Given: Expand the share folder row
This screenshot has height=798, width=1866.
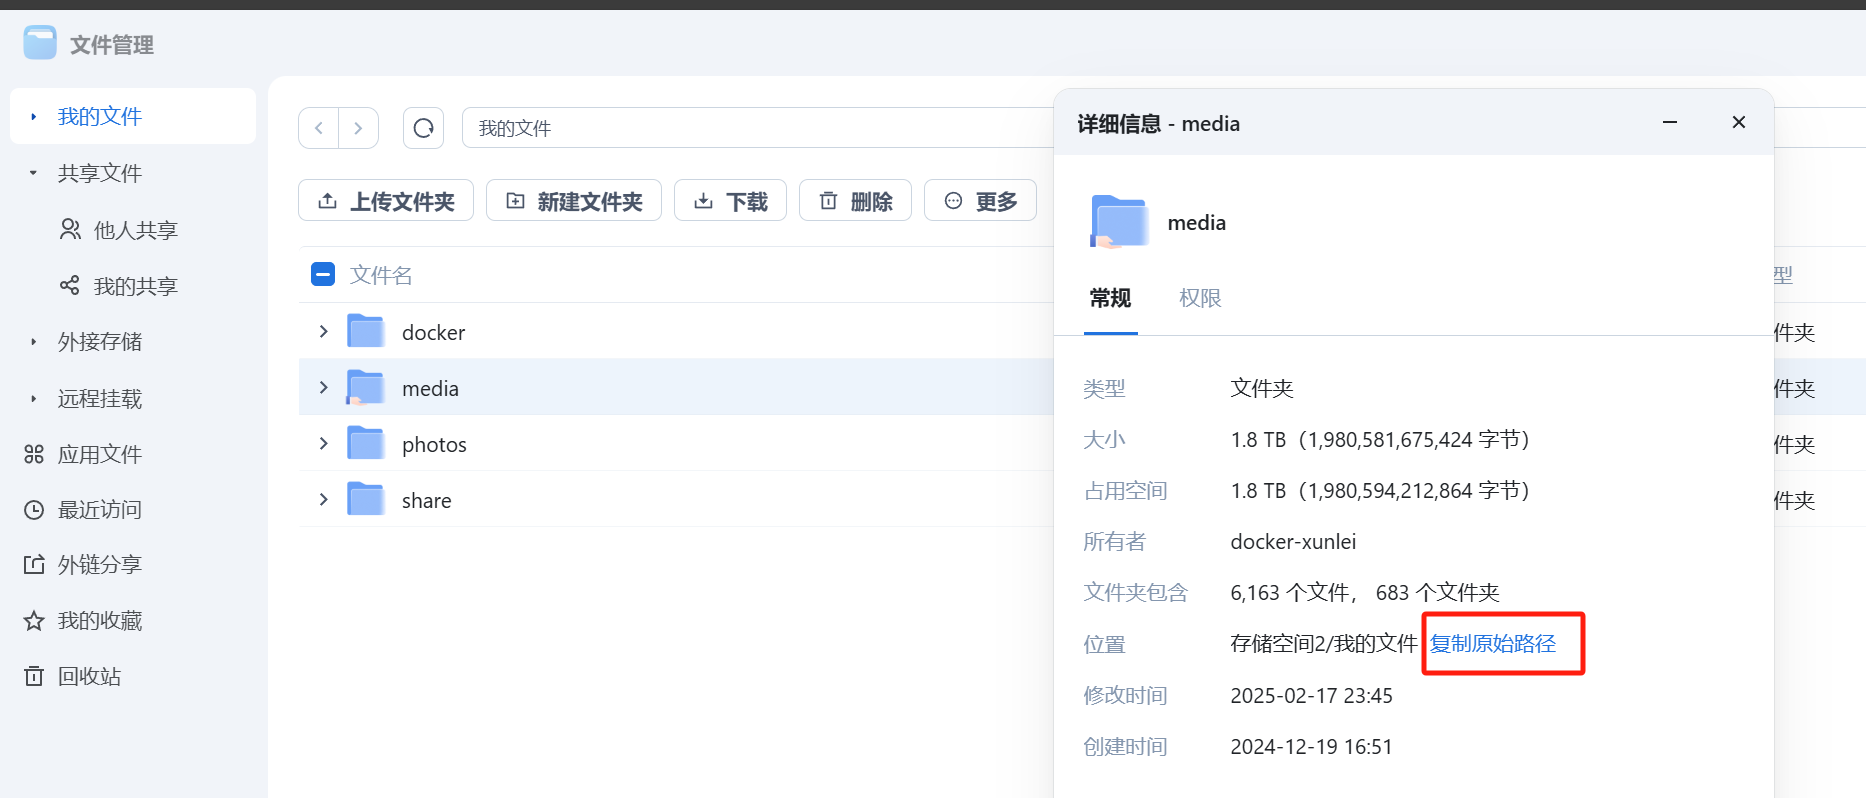Looking at the screenshot, I should point(323,499).
